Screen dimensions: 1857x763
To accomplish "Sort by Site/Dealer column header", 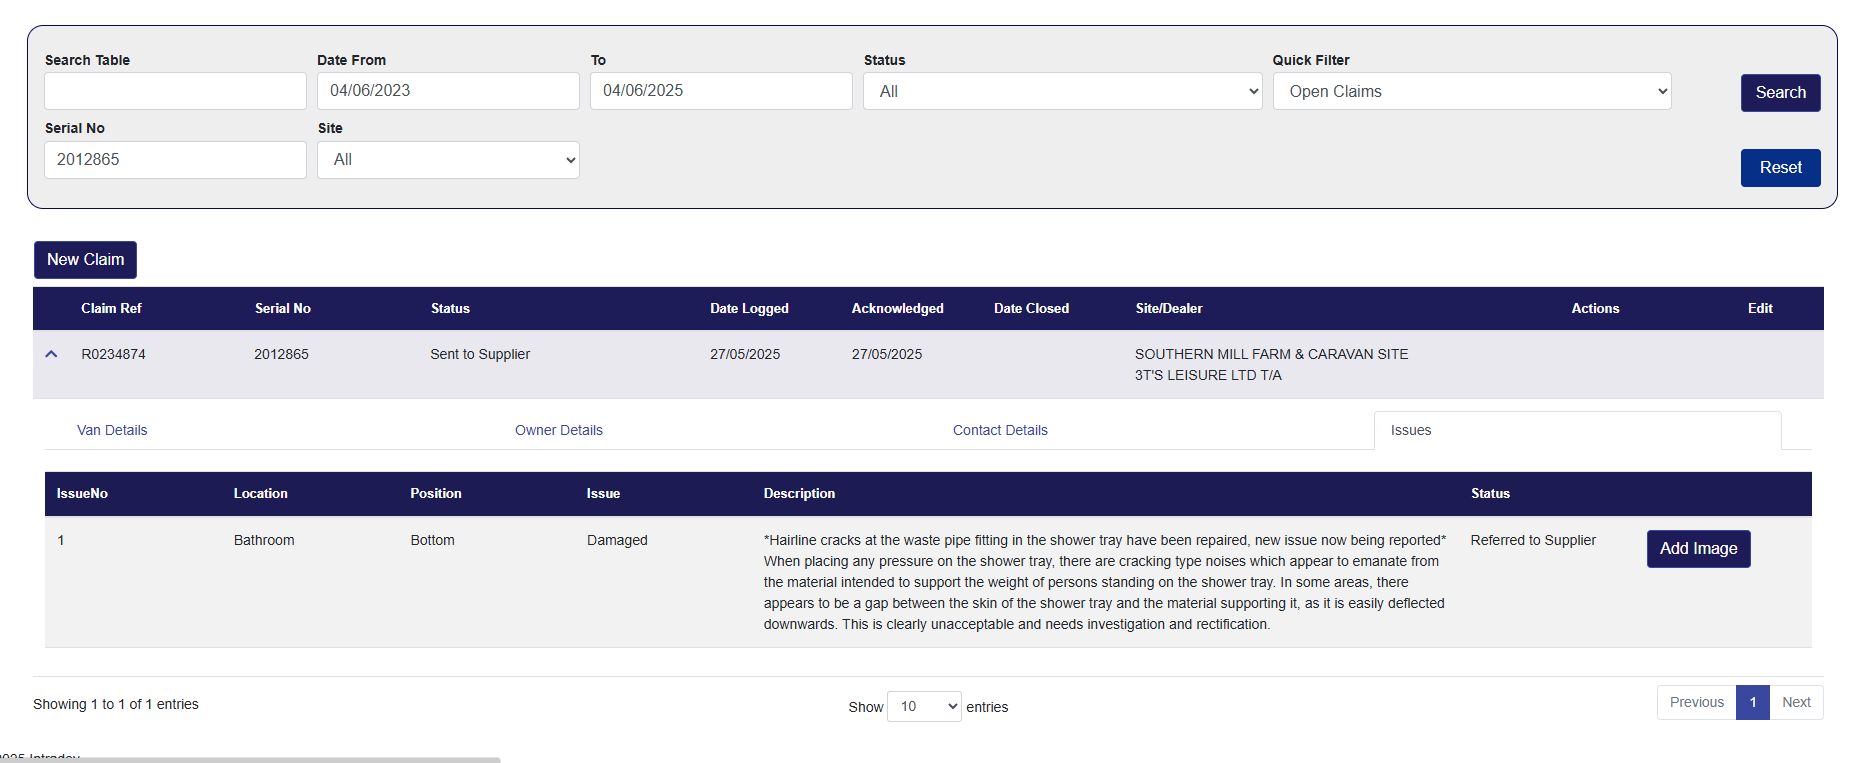I will [1169, 308].
